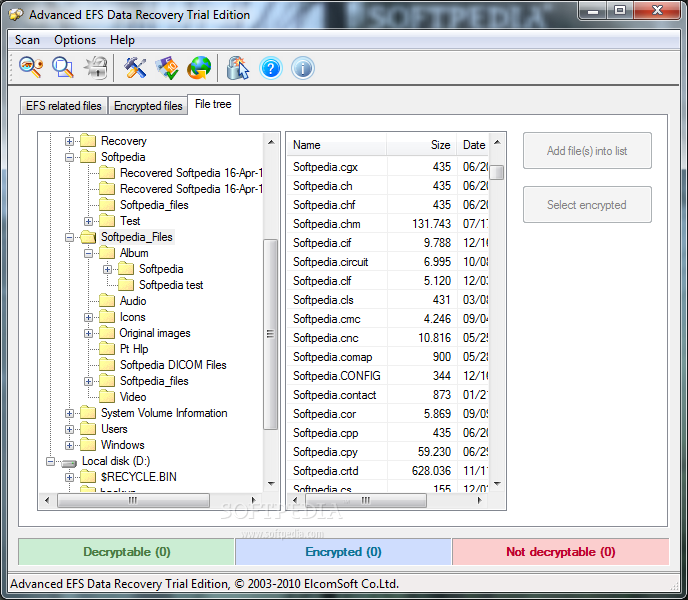Screen dimensions: 688x600
Task: Select the File tree tab
Action: click(x=213, y=104)
